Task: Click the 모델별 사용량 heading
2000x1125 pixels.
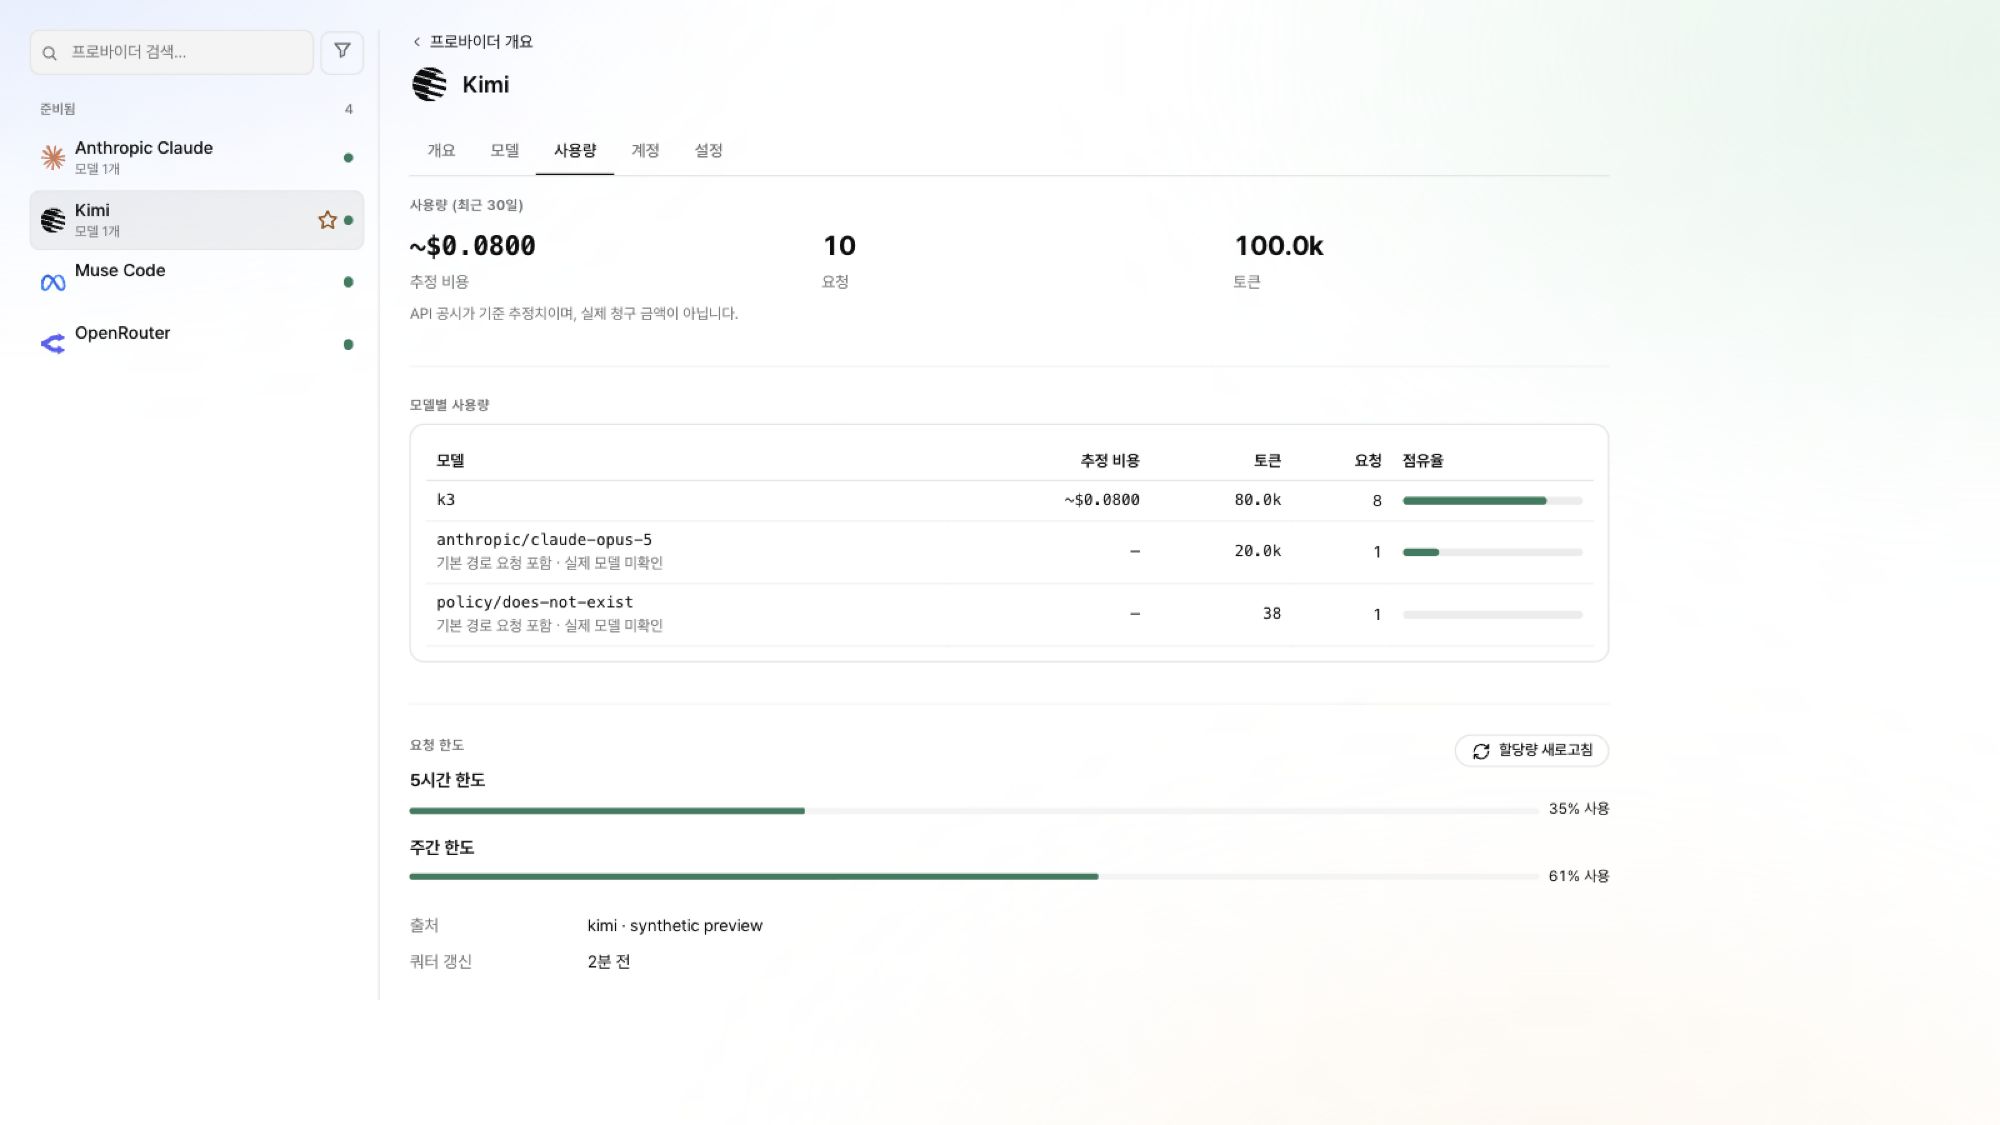Action: 449,405
